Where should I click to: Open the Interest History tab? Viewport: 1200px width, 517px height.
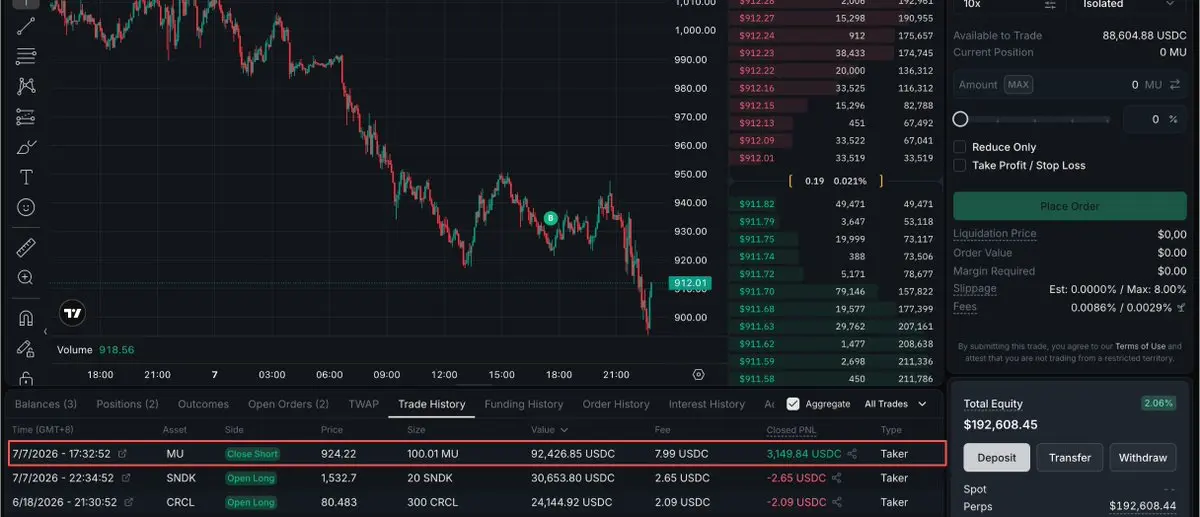pos(707,404)
